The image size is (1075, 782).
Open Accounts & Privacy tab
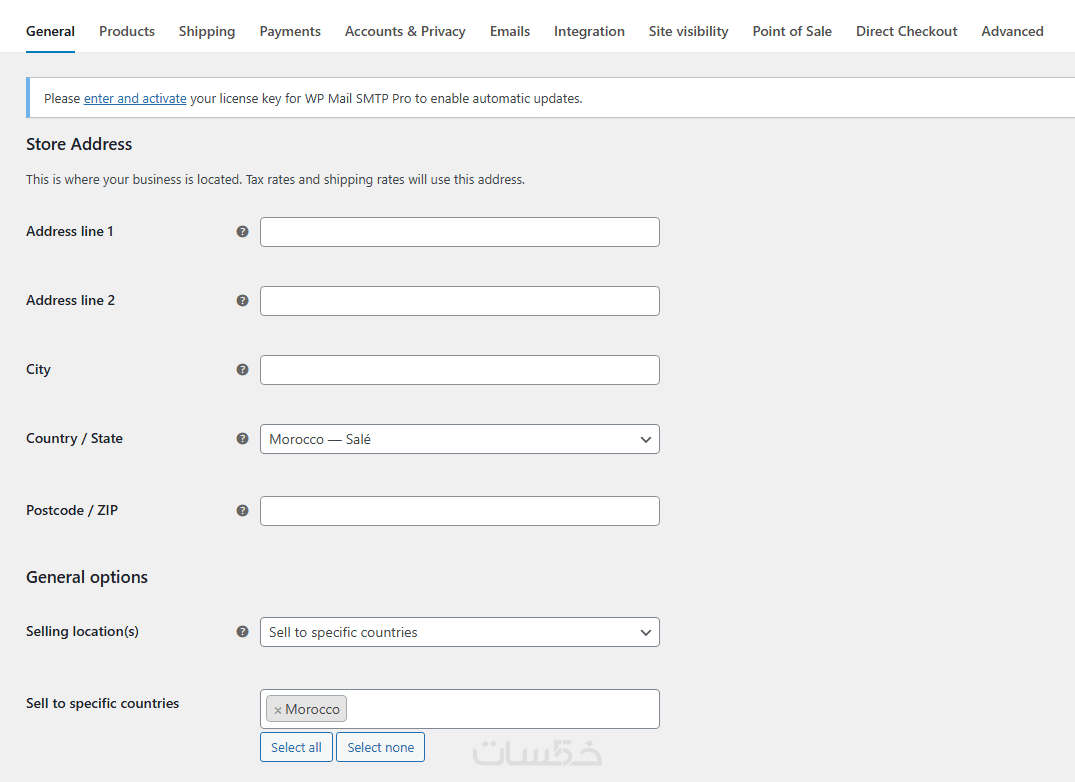click(x=405, y=31)
